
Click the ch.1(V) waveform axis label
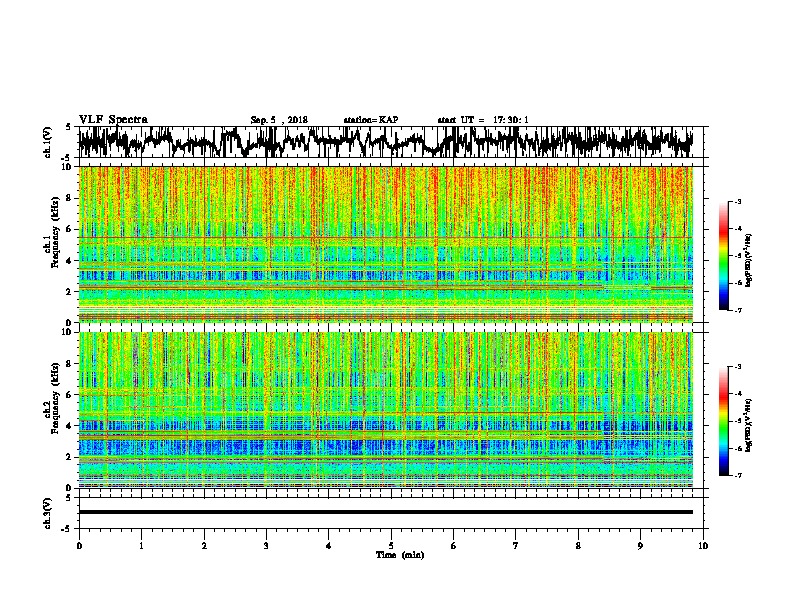(x=48, y=142)
